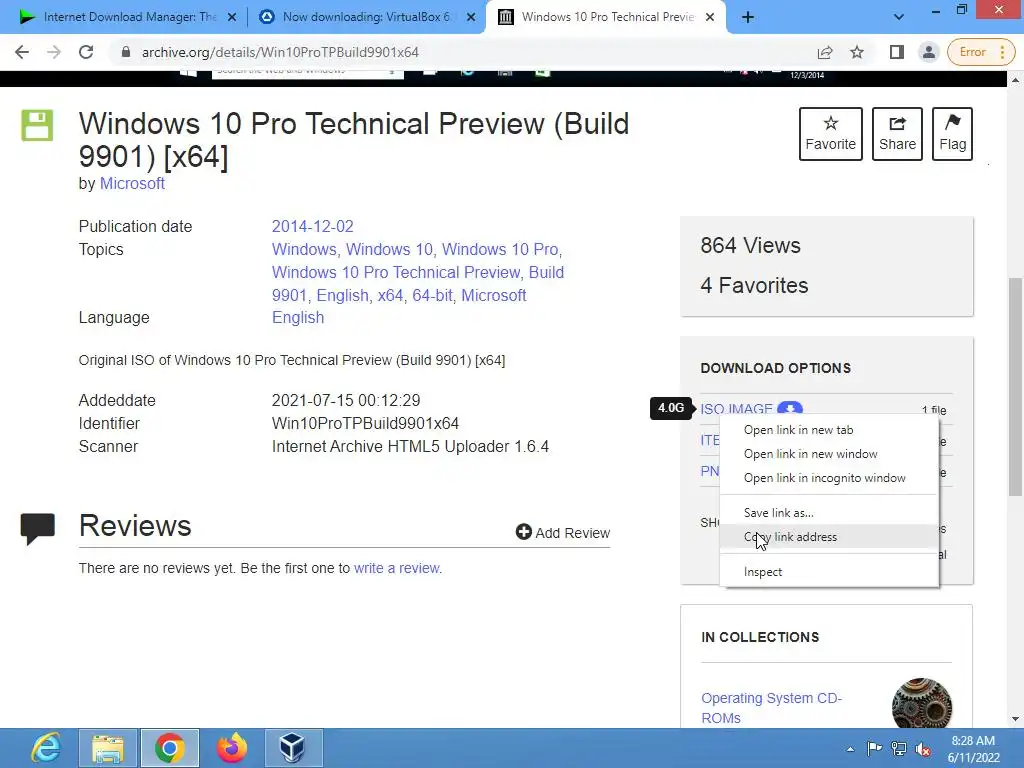Choose Copy link address

click(829, 537)
